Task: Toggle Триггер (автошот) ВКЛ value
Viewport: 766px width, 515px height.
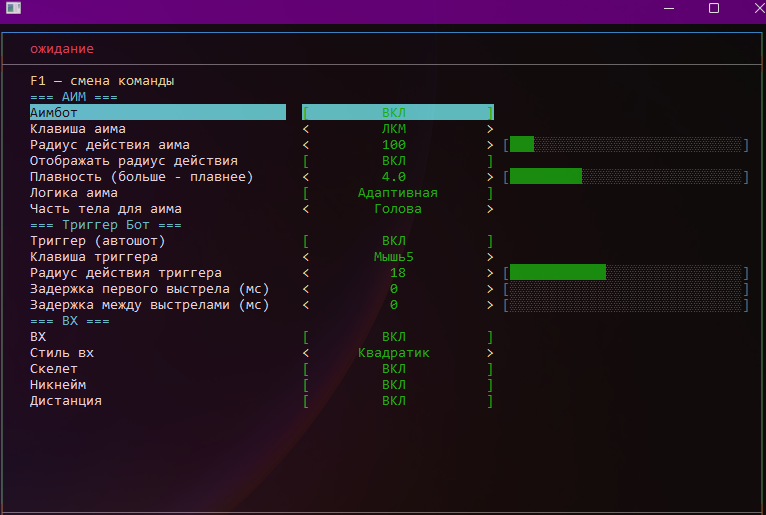Action: [398, 241]
